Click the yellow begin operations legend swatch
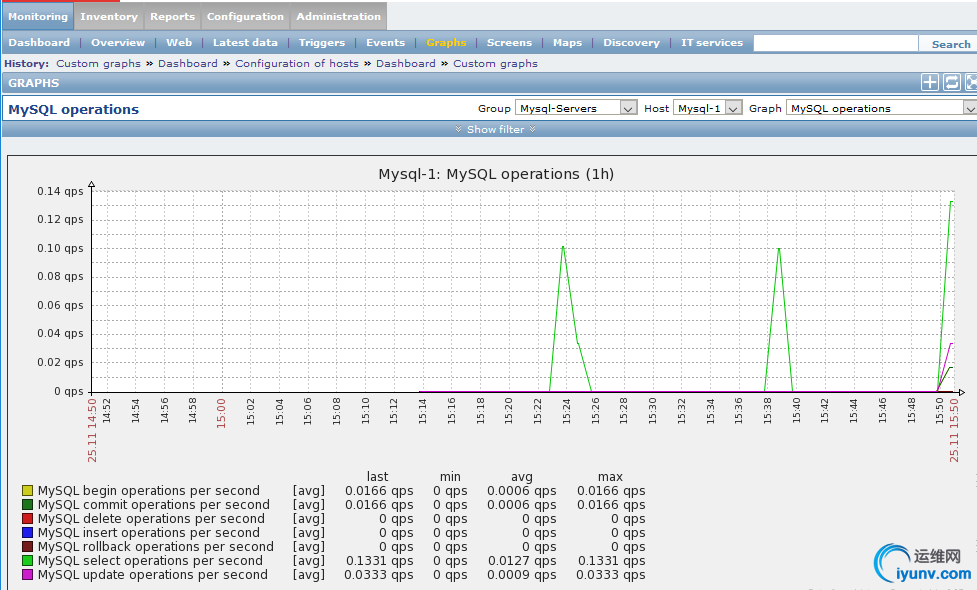Viewport: 977px width, 590px height. point(28,491)
